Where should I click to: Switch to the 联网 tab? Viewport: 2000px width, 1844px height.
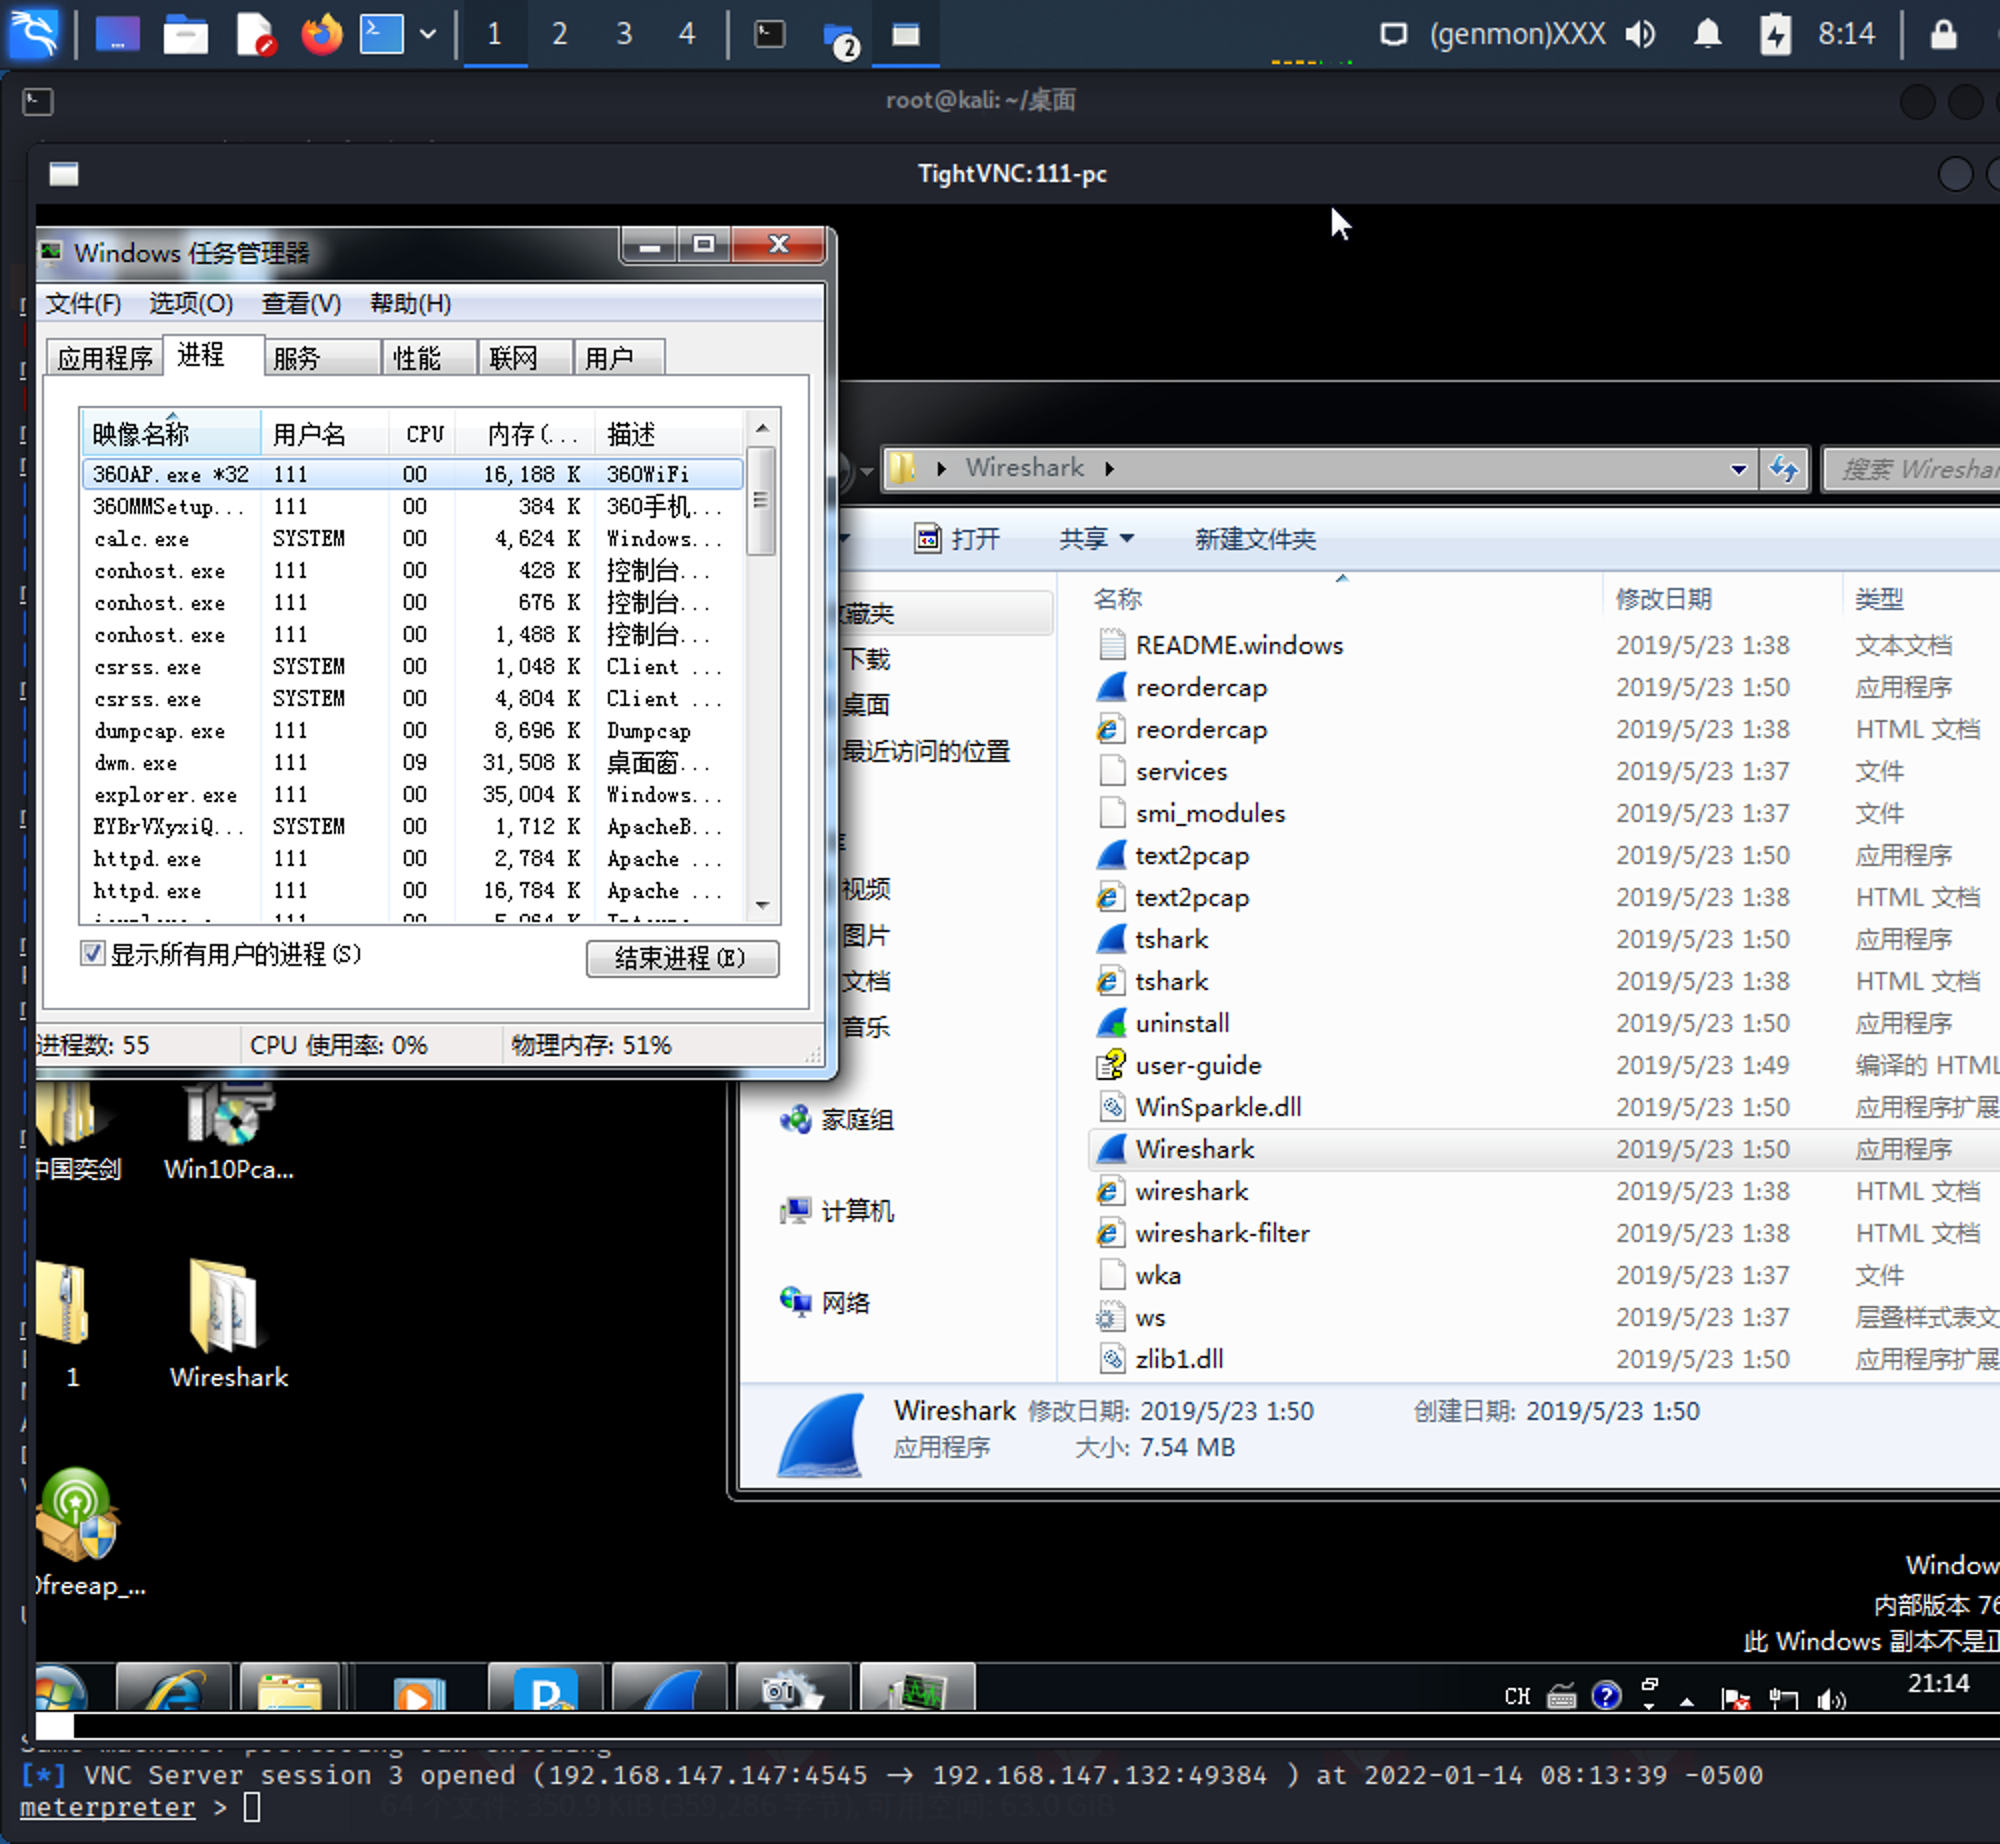tap(526, 358)
